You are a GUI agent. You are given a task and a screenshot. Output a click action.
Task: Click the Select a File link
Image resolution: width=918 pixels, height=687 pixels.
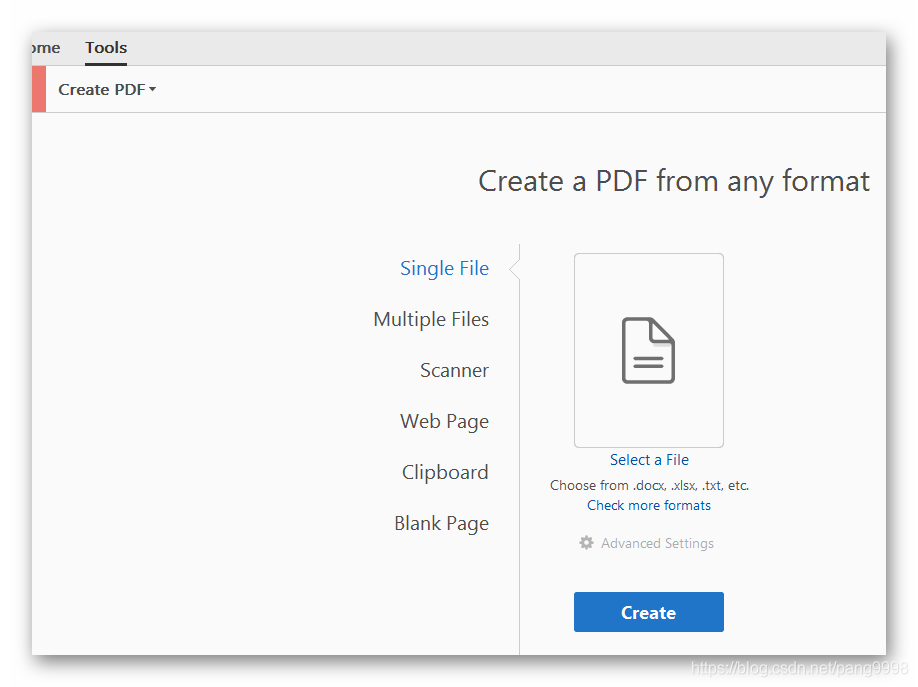coord(648,459)
